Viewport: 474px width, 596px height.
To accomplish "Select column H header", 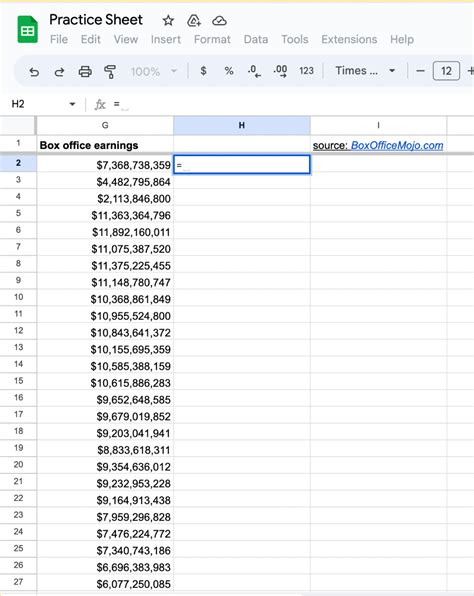I will pyautogui.click(x=242, y=125).
